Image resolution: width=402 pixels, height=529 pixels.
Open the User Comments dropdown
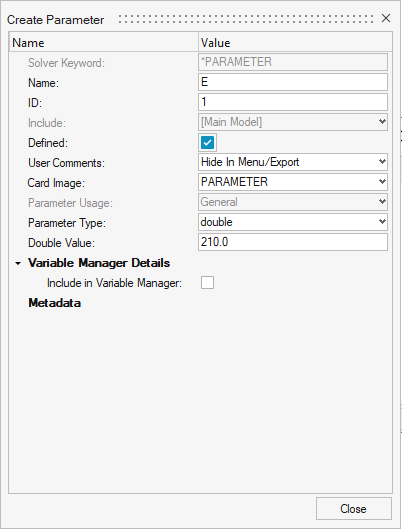(x=293, y=162)
